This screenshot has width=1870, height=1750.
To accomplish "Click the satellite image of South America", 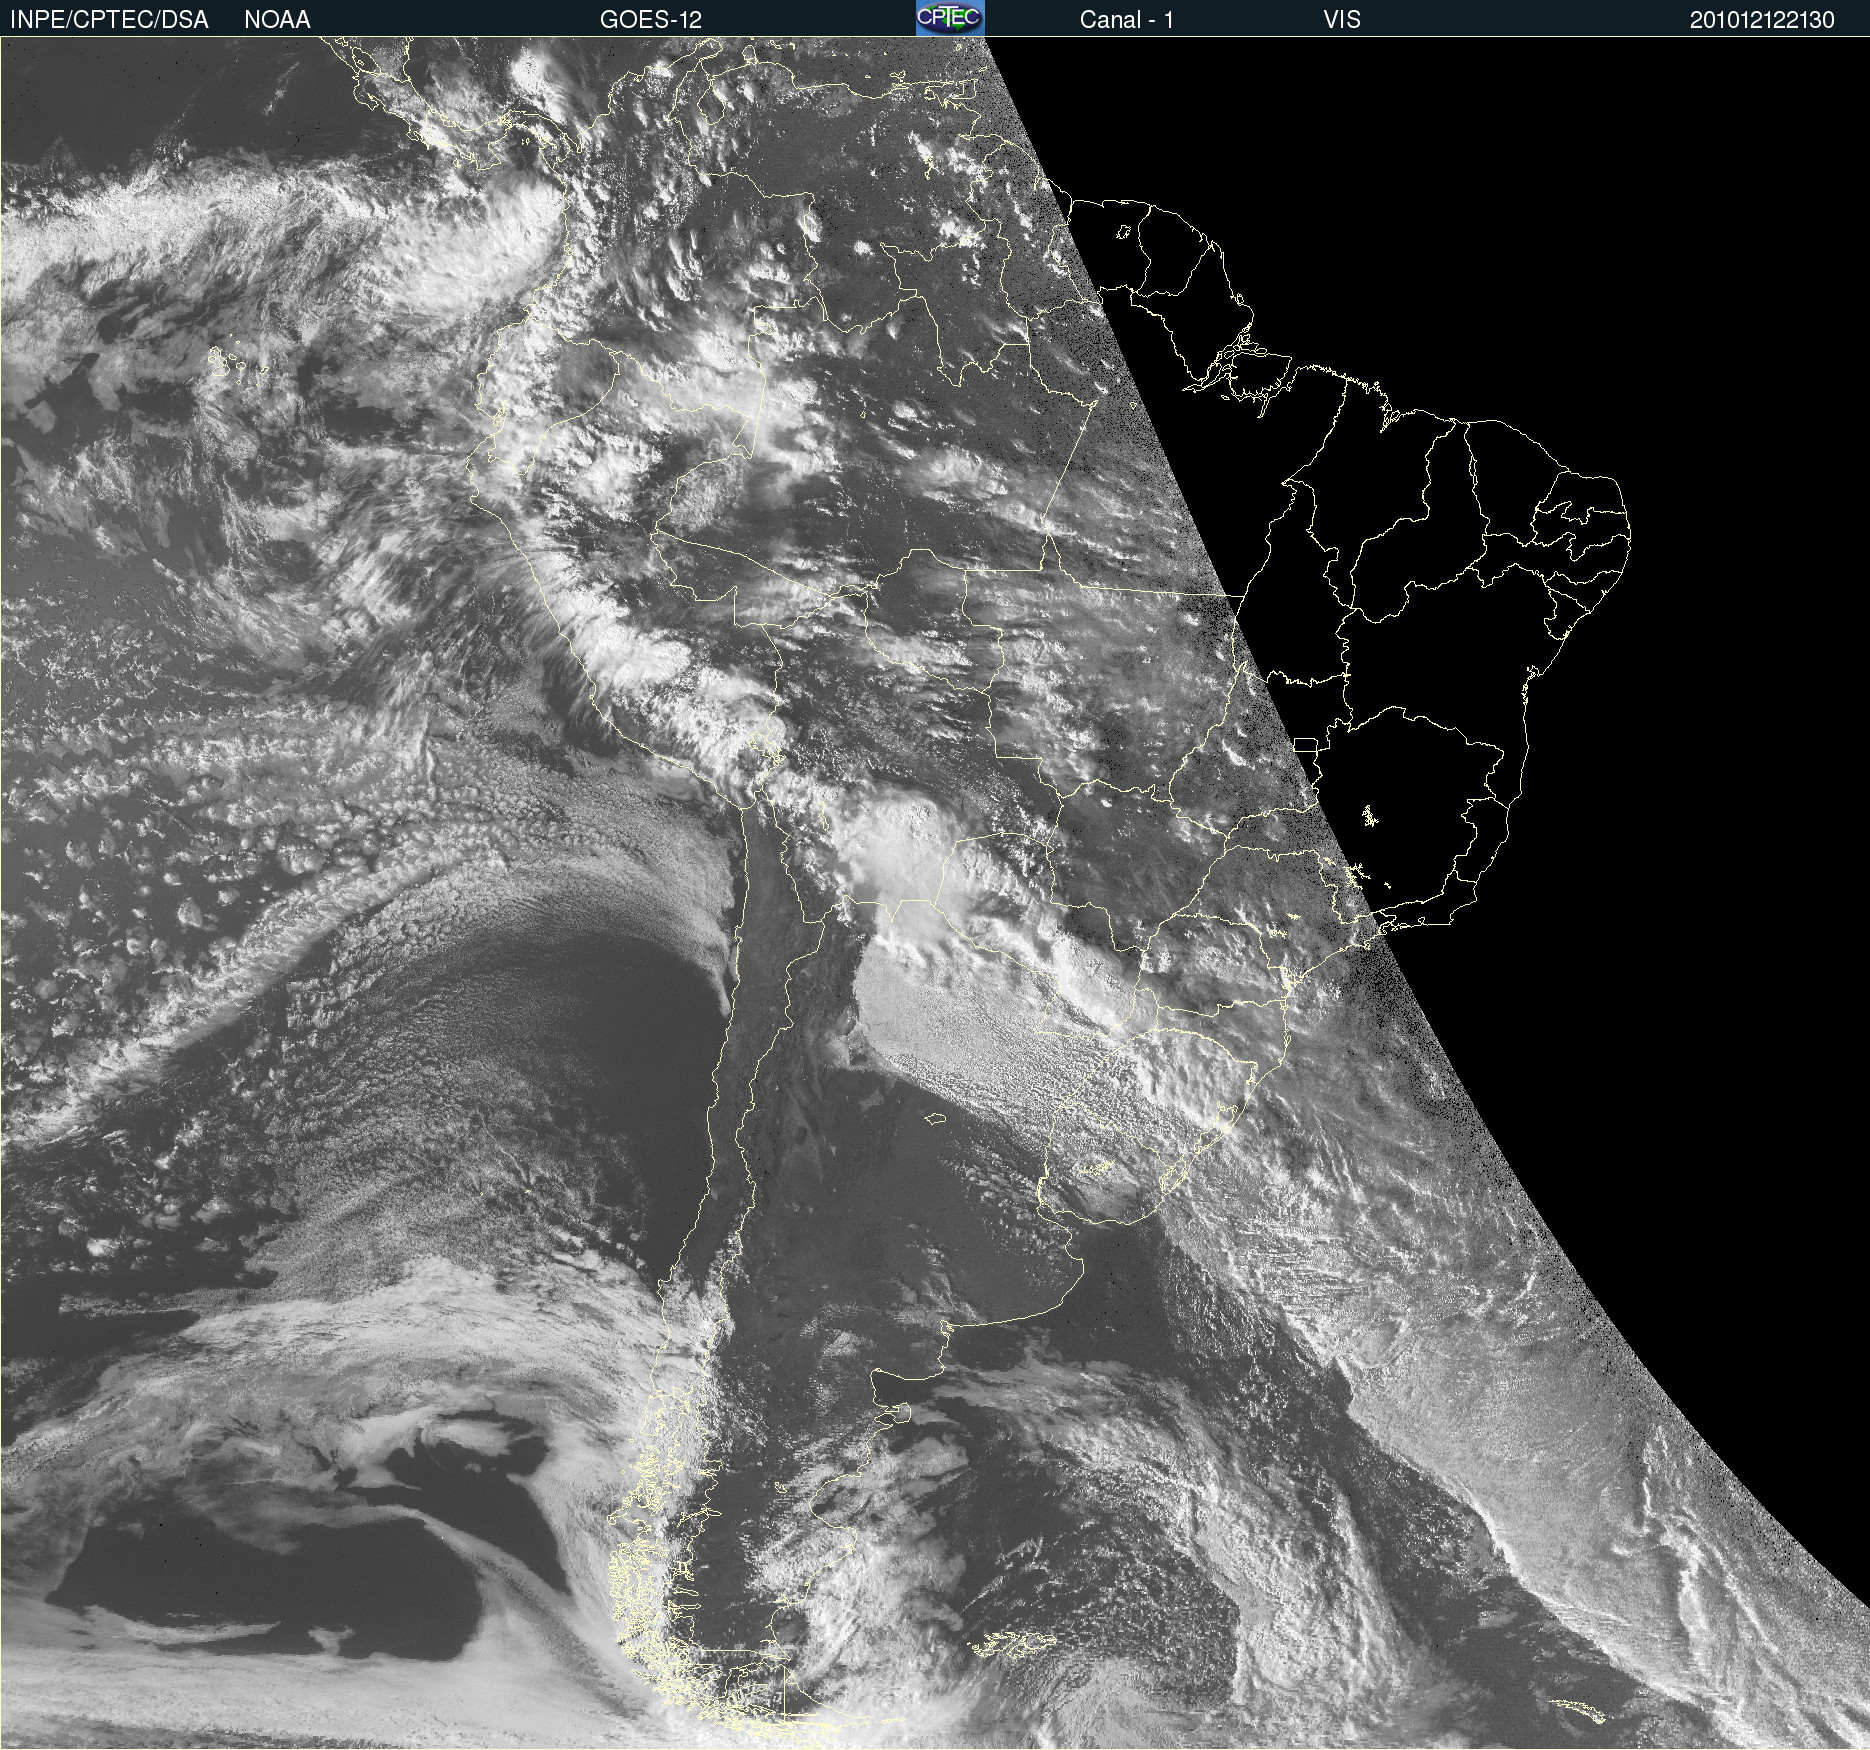I will [x=935, y=893].
